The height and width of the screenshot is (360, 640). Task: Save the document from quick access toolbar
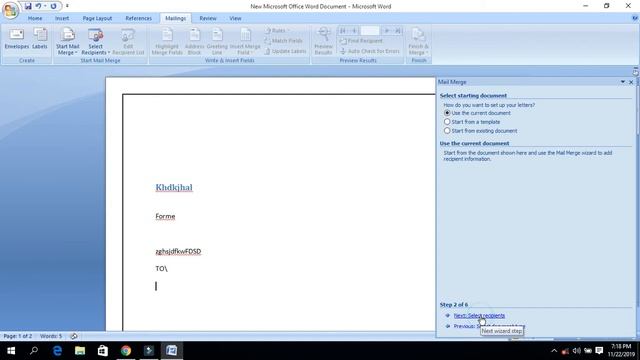(28, 6)
